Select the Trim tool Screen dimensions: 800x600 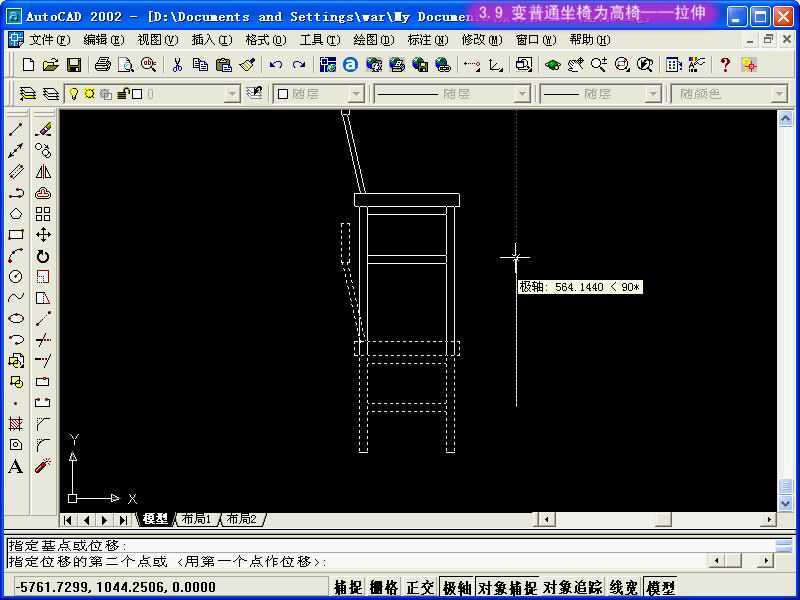[x=43, y=339]
